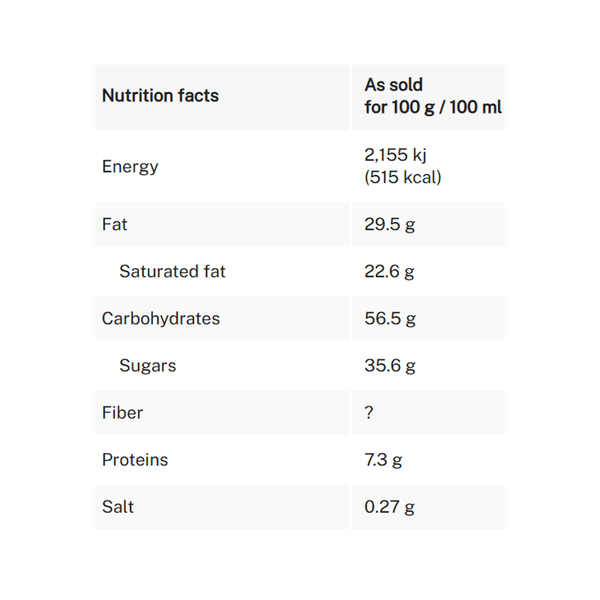Click the 'Nutrition facts' column header

[x=160, y=96]
